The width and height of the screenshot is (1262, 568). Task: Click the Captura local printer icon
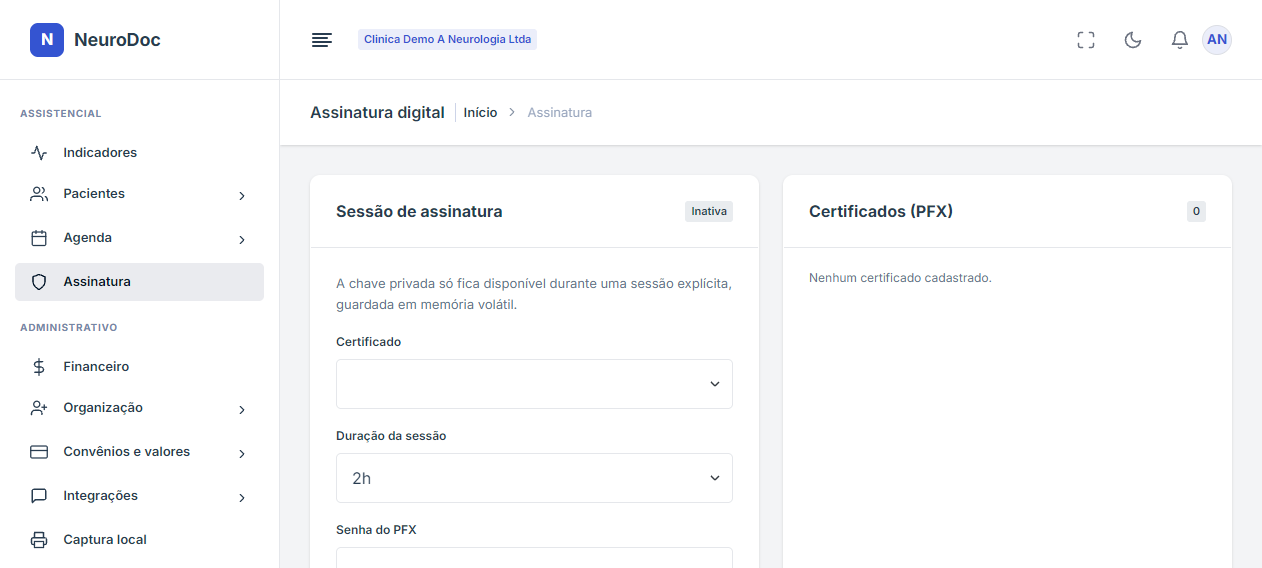[39, 540]
